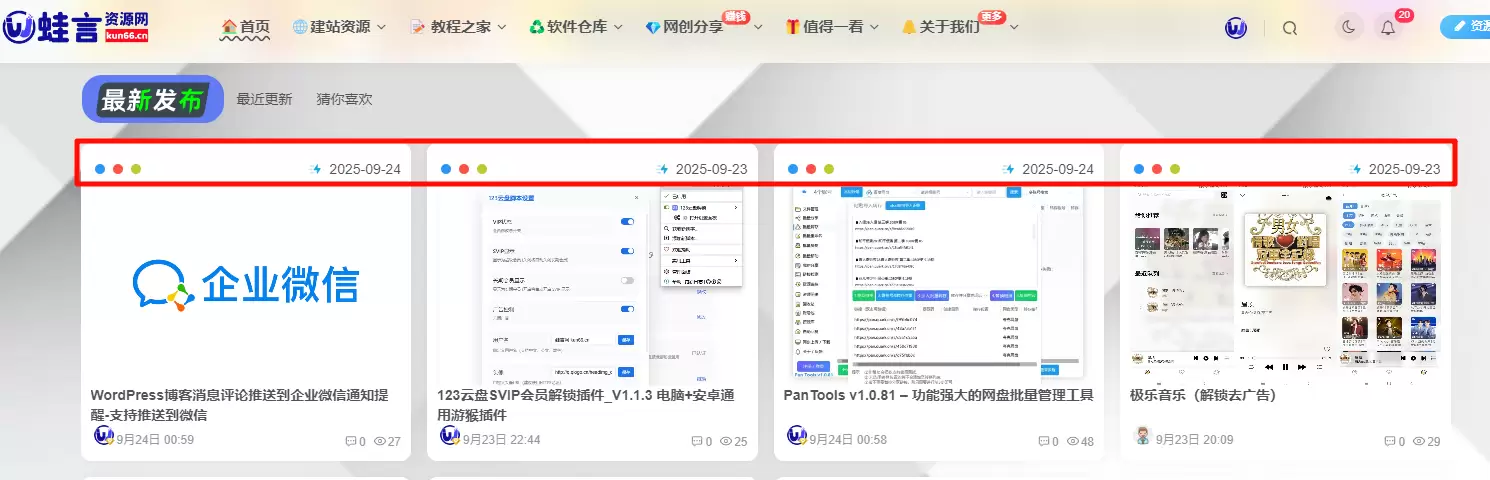The height and width of the screenshot is (480, 1490).
Task: Click the blue 资源 button with pencil icon
Action: [1465, 27]
